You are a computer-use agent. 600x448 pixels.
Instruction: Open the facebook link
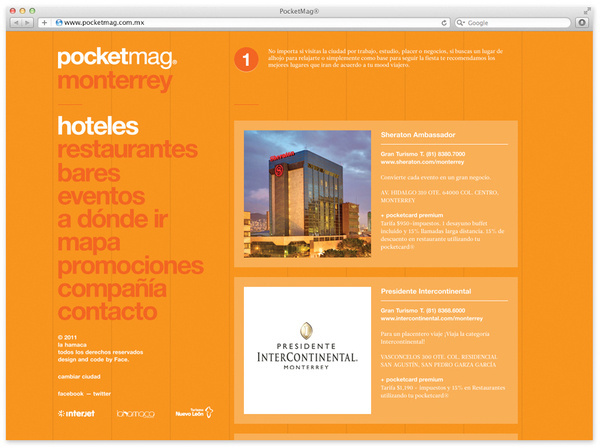click(x=70, y=394)
